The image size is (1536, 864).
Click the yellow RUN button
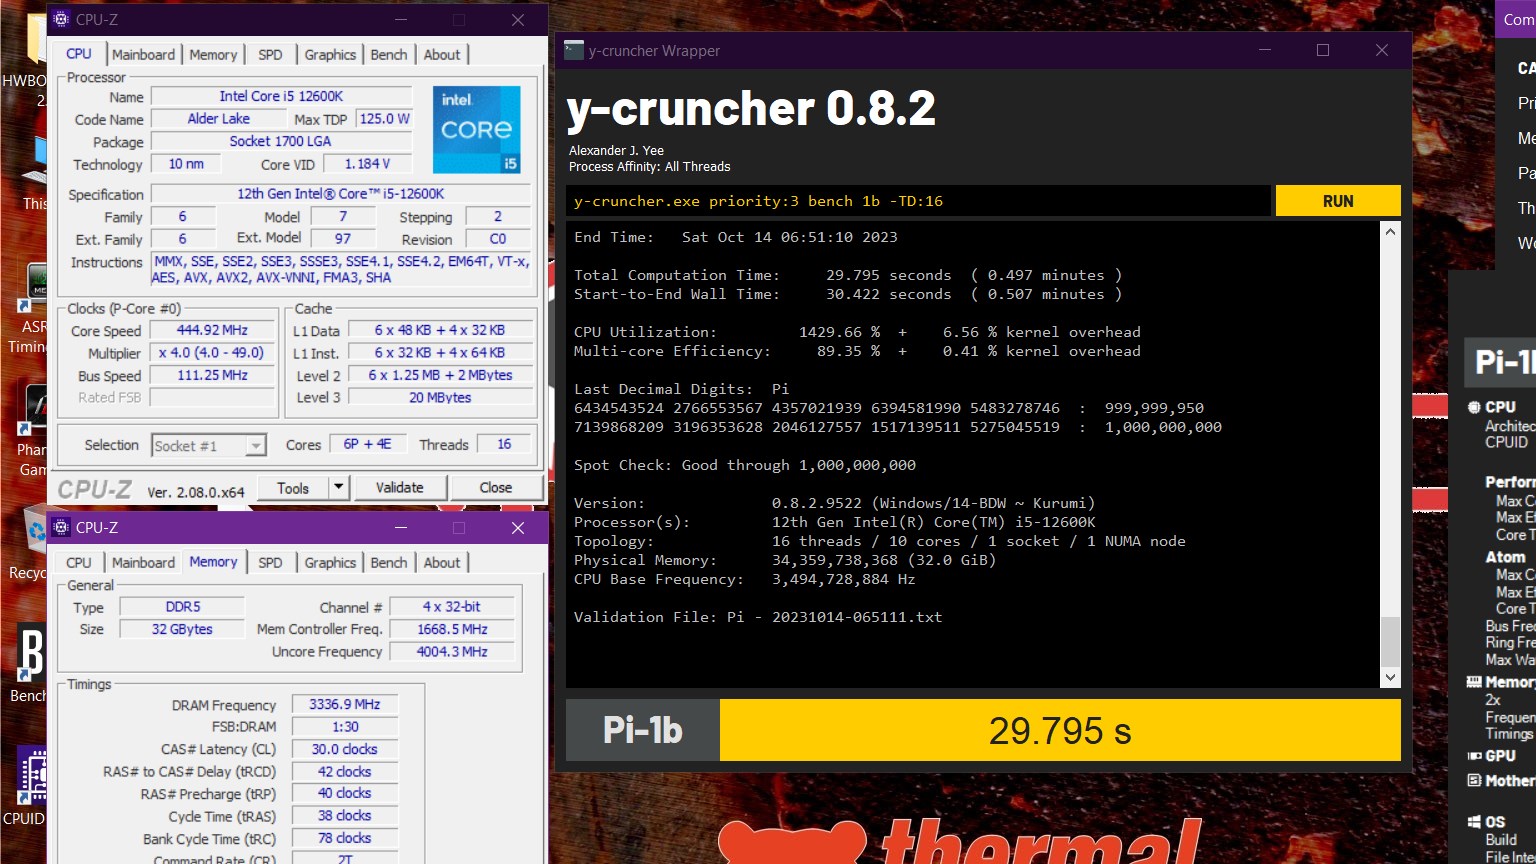[x=1338, y=201]
